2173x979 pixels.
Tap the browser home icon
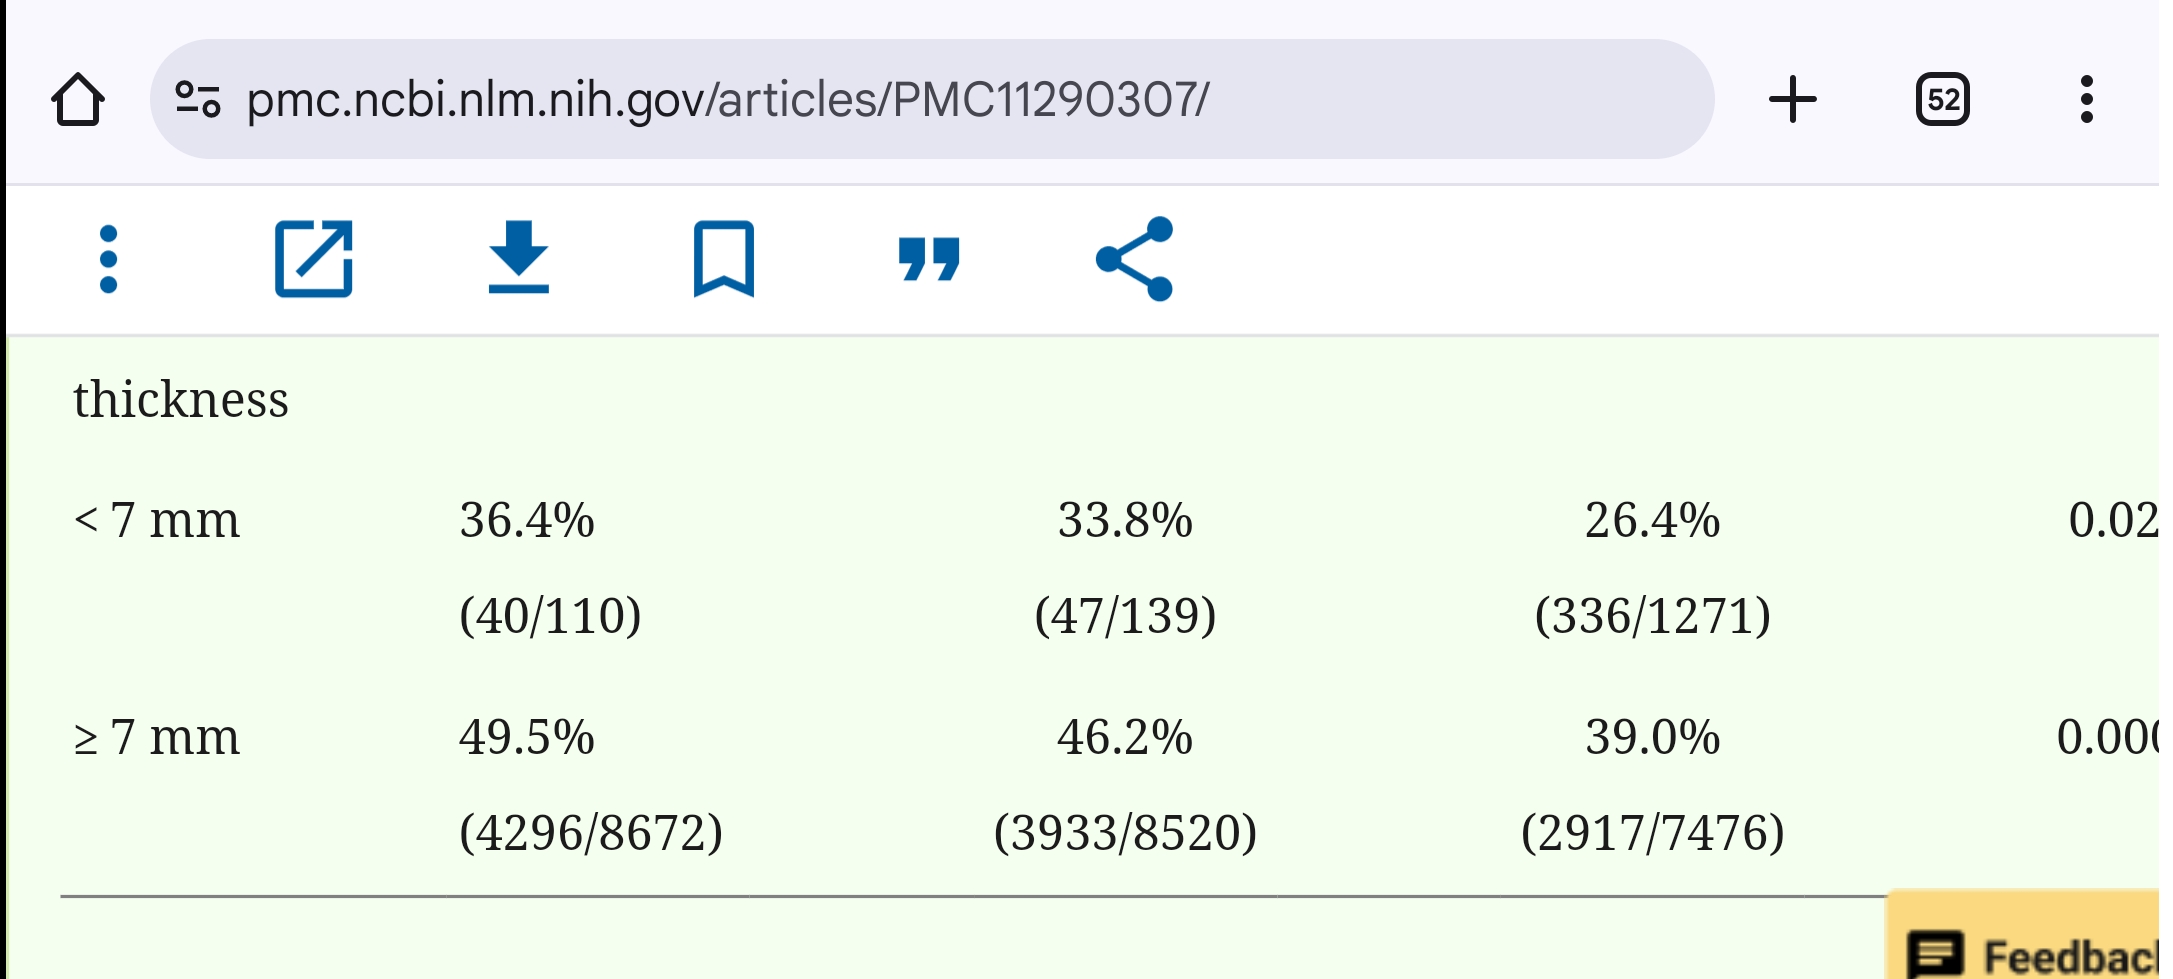click(78, 100)
